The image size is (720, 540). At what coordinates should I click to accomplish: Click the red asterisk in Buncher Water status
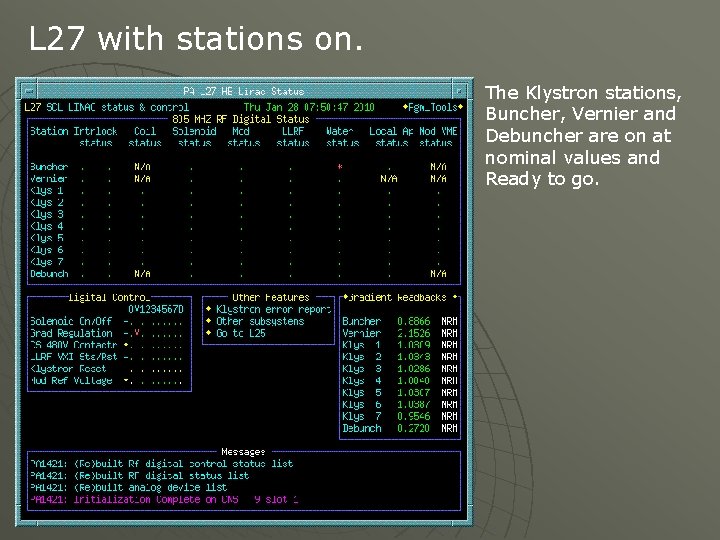[340, 167]
